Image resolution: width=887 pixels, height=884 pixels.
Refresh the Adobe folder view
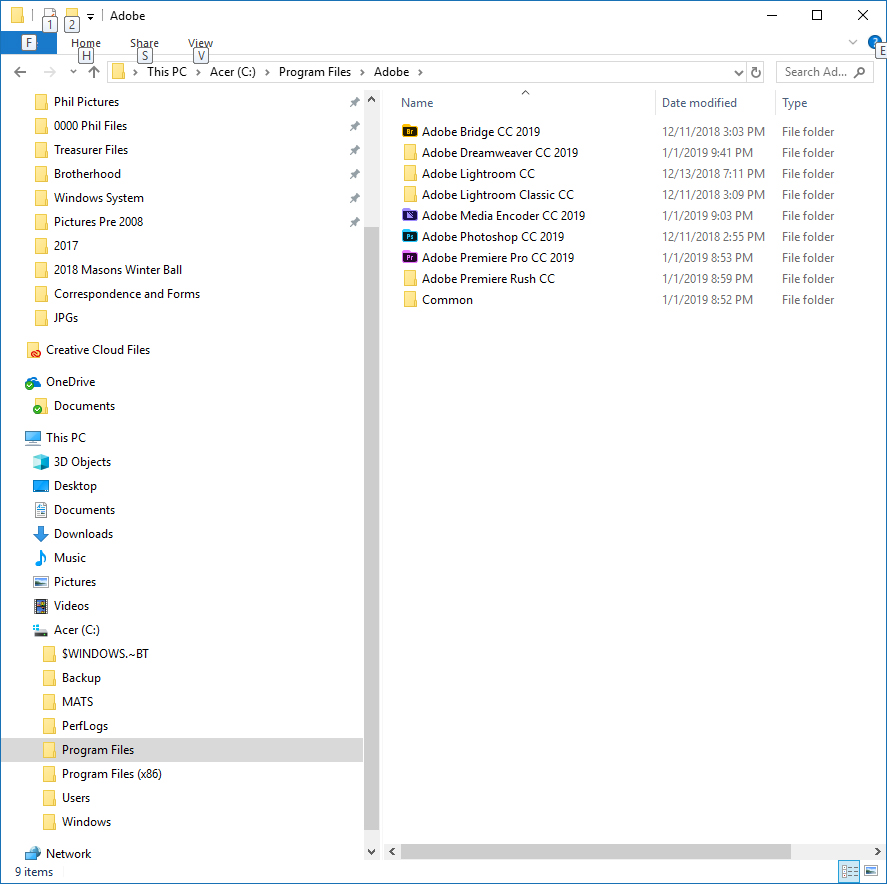pos(755,72)
